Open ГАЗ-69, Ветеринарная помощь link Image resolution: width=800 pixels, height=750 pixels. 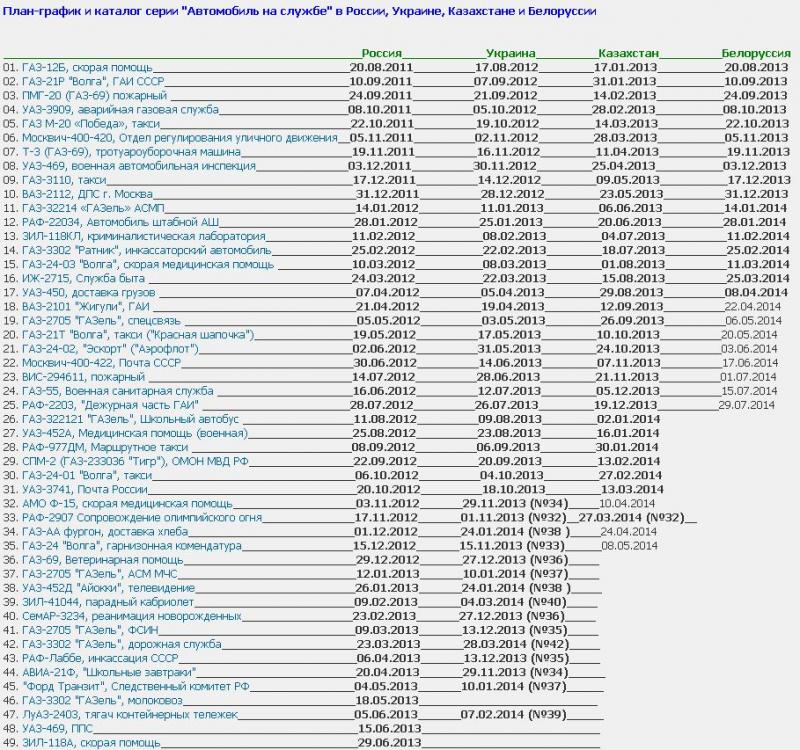103,560
